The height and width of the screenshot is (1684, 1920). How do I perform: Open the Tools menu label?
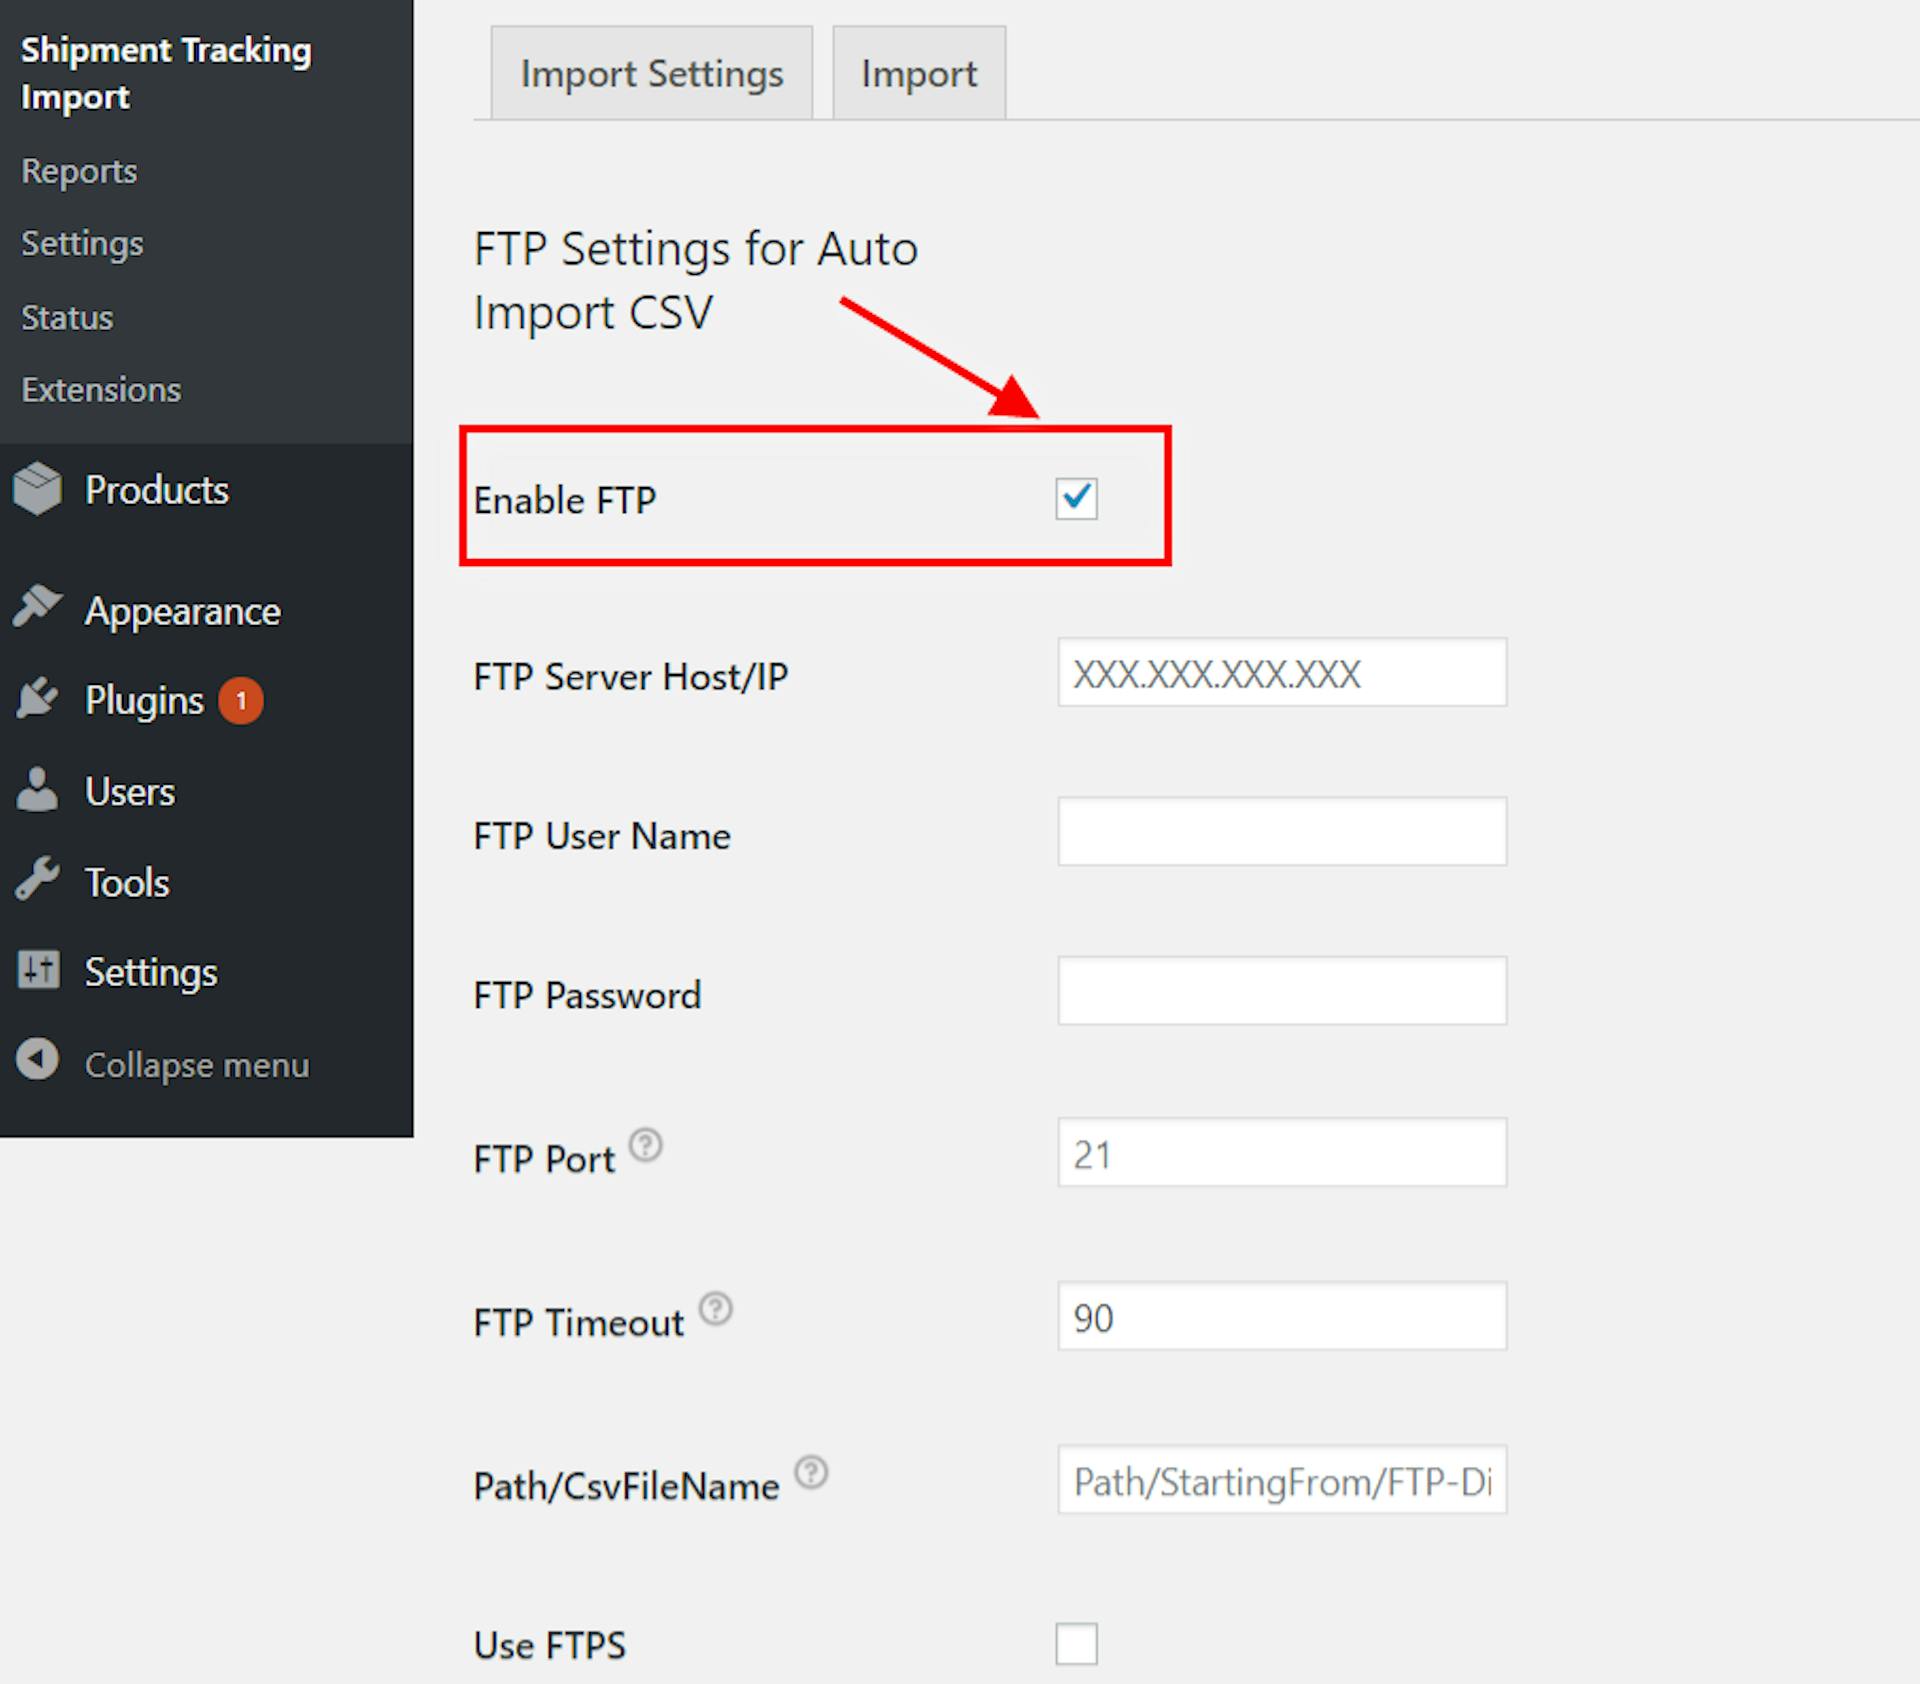127,883
